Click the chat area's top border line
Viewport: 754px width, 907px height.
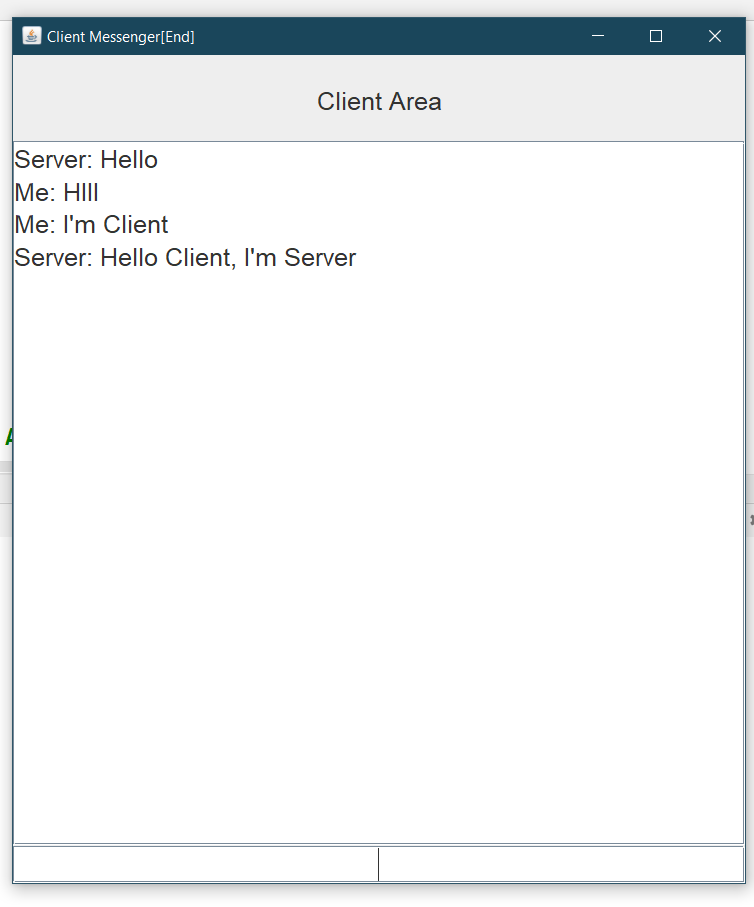click(379, 140)
